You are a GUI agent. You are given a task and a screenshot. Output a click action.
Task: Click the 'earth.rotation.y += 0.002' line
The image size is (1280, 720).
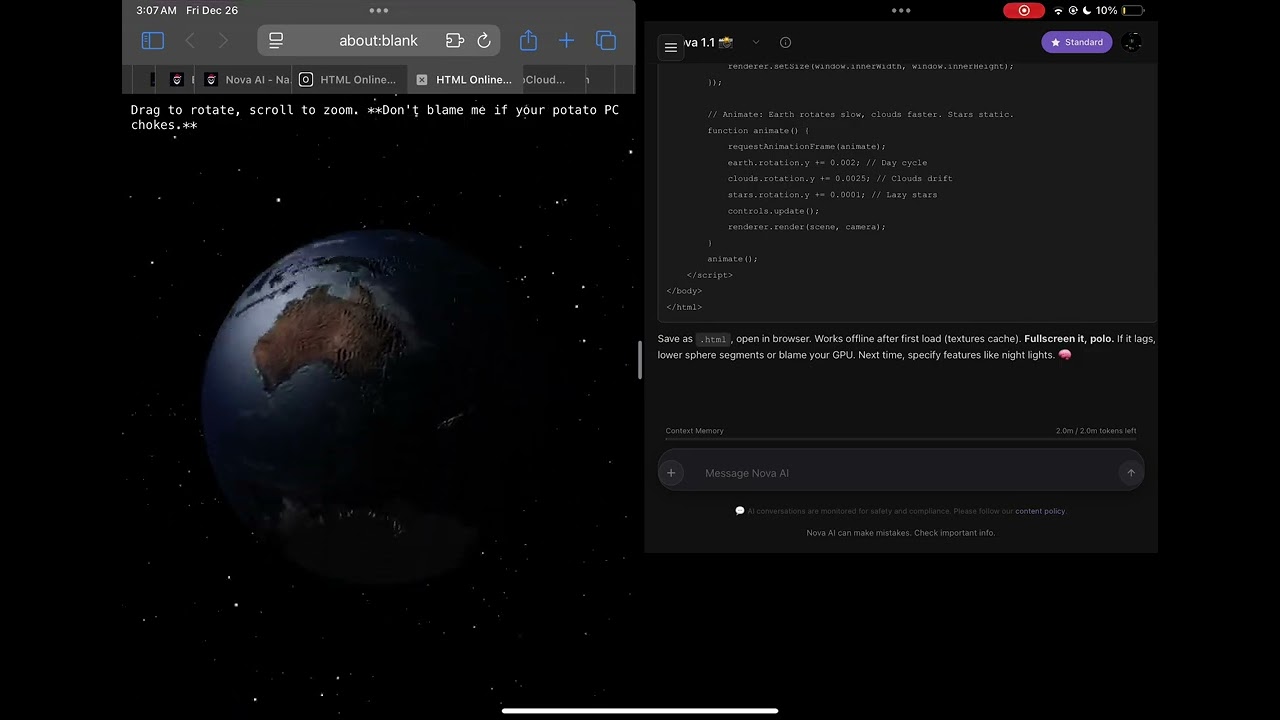[827, 162]
